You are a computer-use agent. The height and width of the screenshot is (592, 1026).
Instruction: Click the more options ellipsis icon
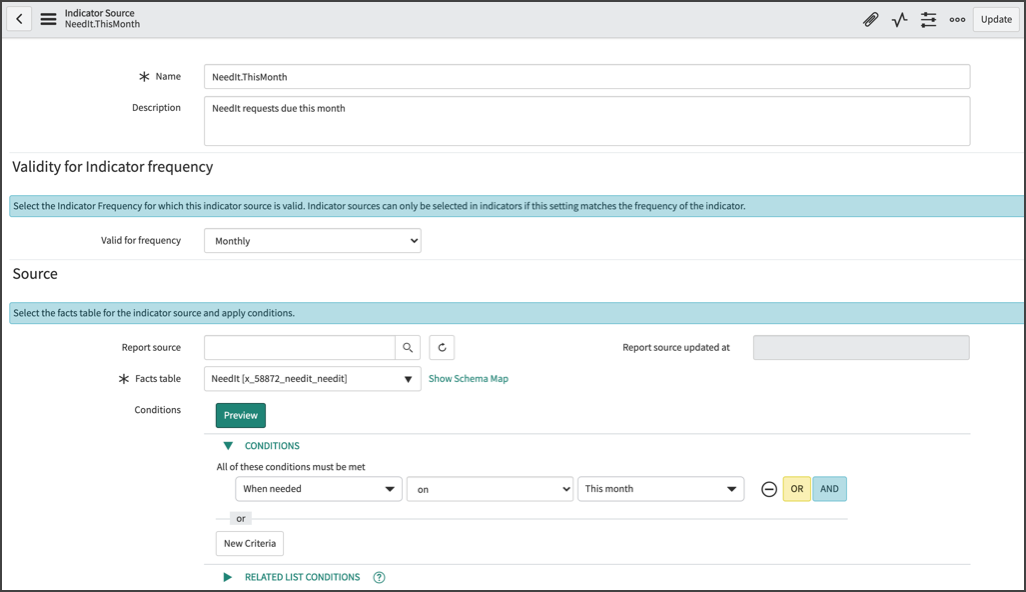pyautogui.click(x=957, y=19)
